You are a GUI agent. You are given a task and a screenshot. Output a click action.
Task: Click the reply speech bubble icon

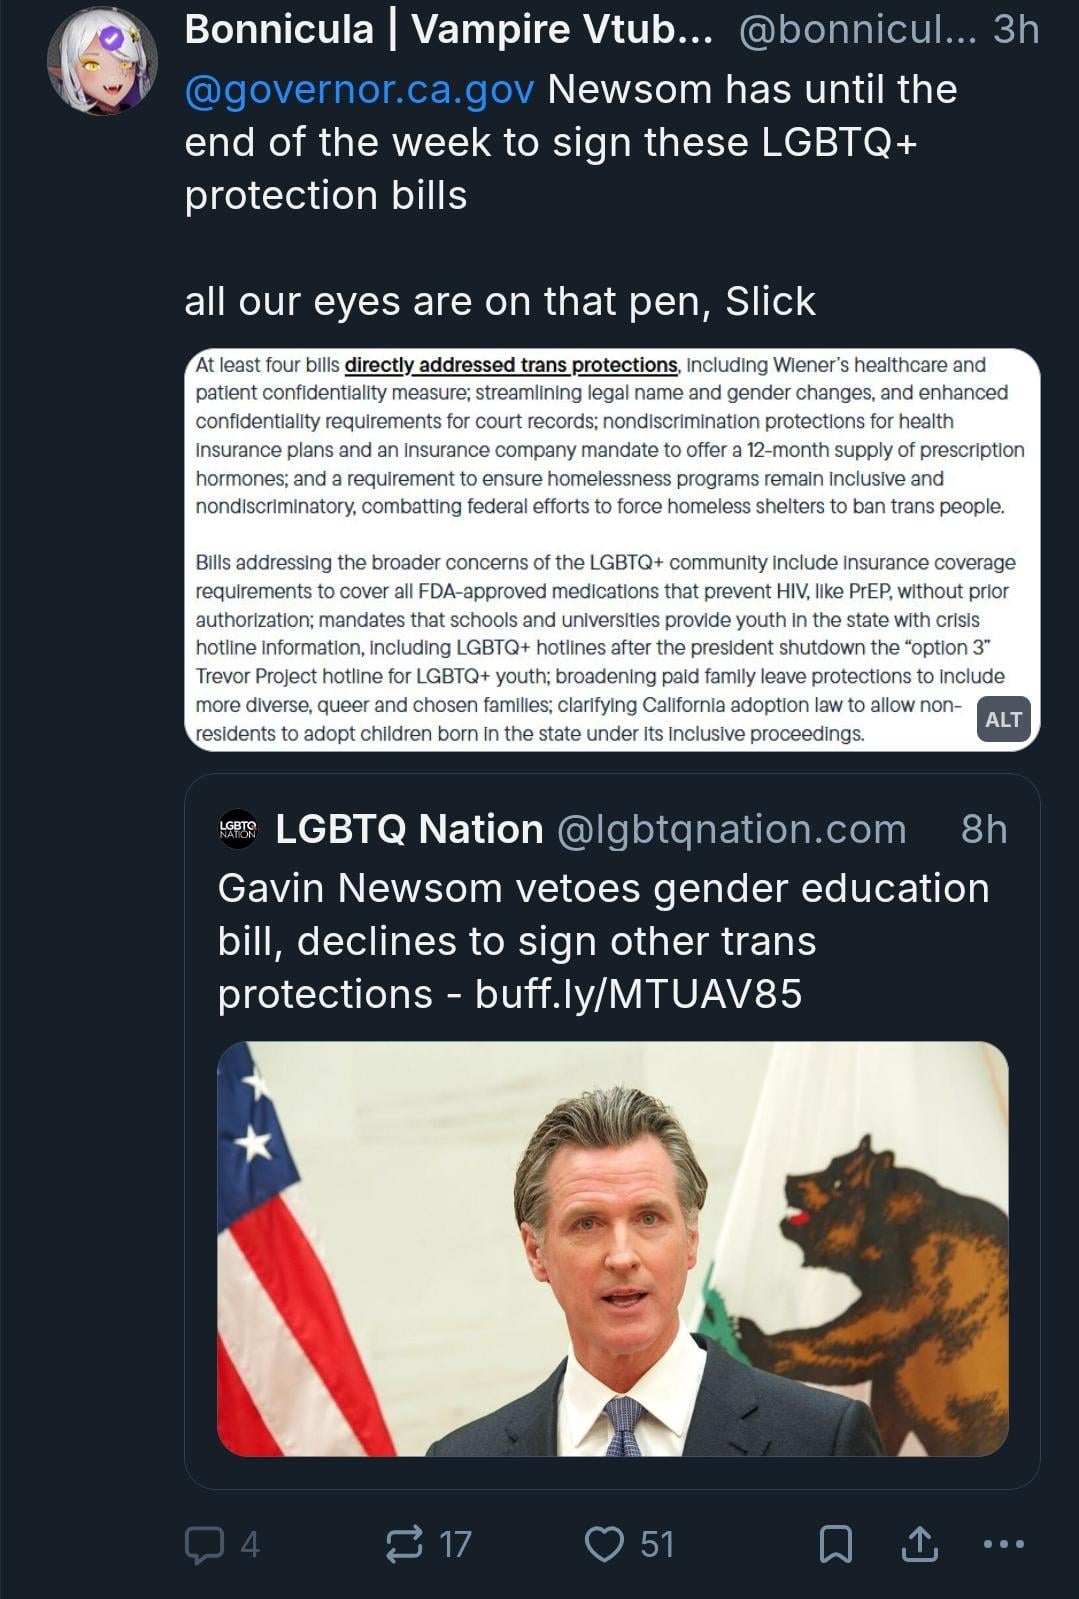[204, 1544]
